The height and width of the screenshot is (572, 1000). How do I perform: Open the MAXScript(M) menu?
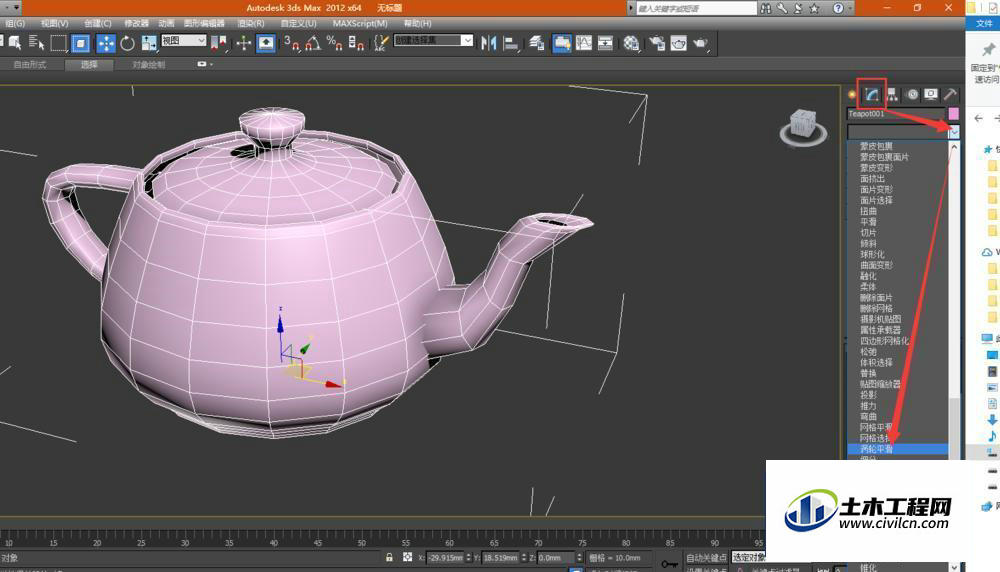(x=360, y=23)
